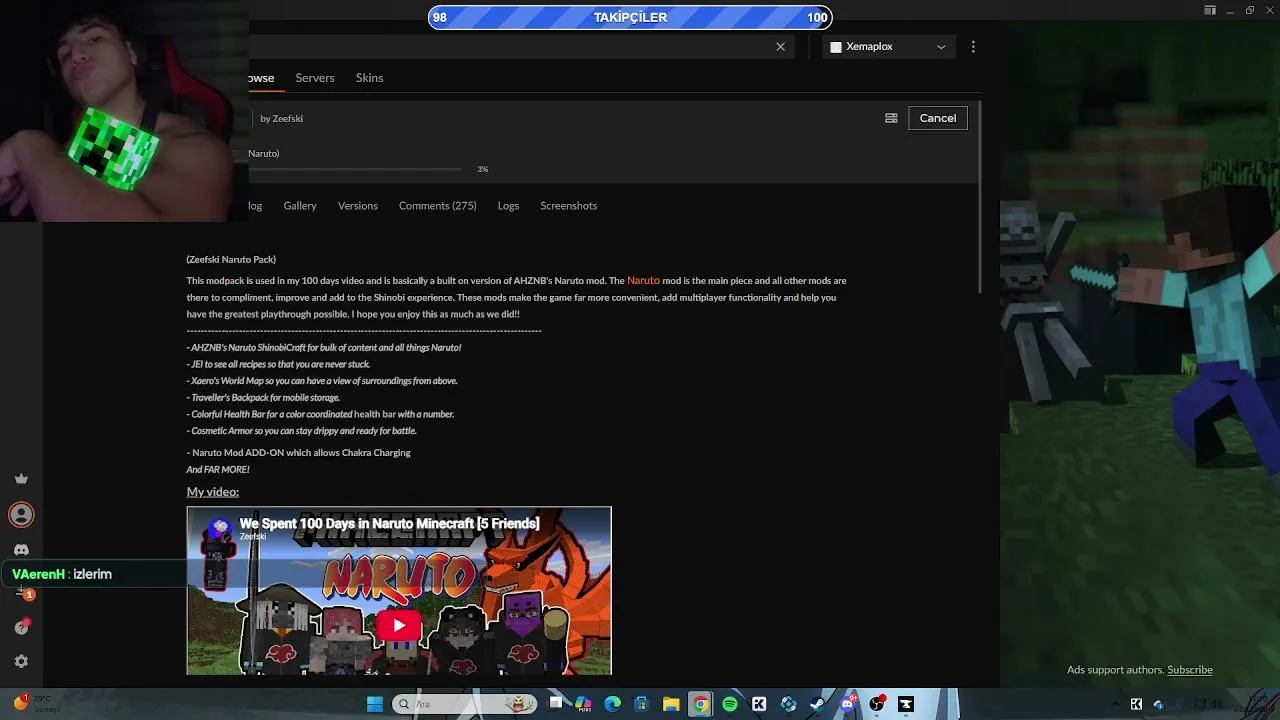1280x720 pixels.
Task: Play the embedded YouTube video
Action: [x=399, y=626]
